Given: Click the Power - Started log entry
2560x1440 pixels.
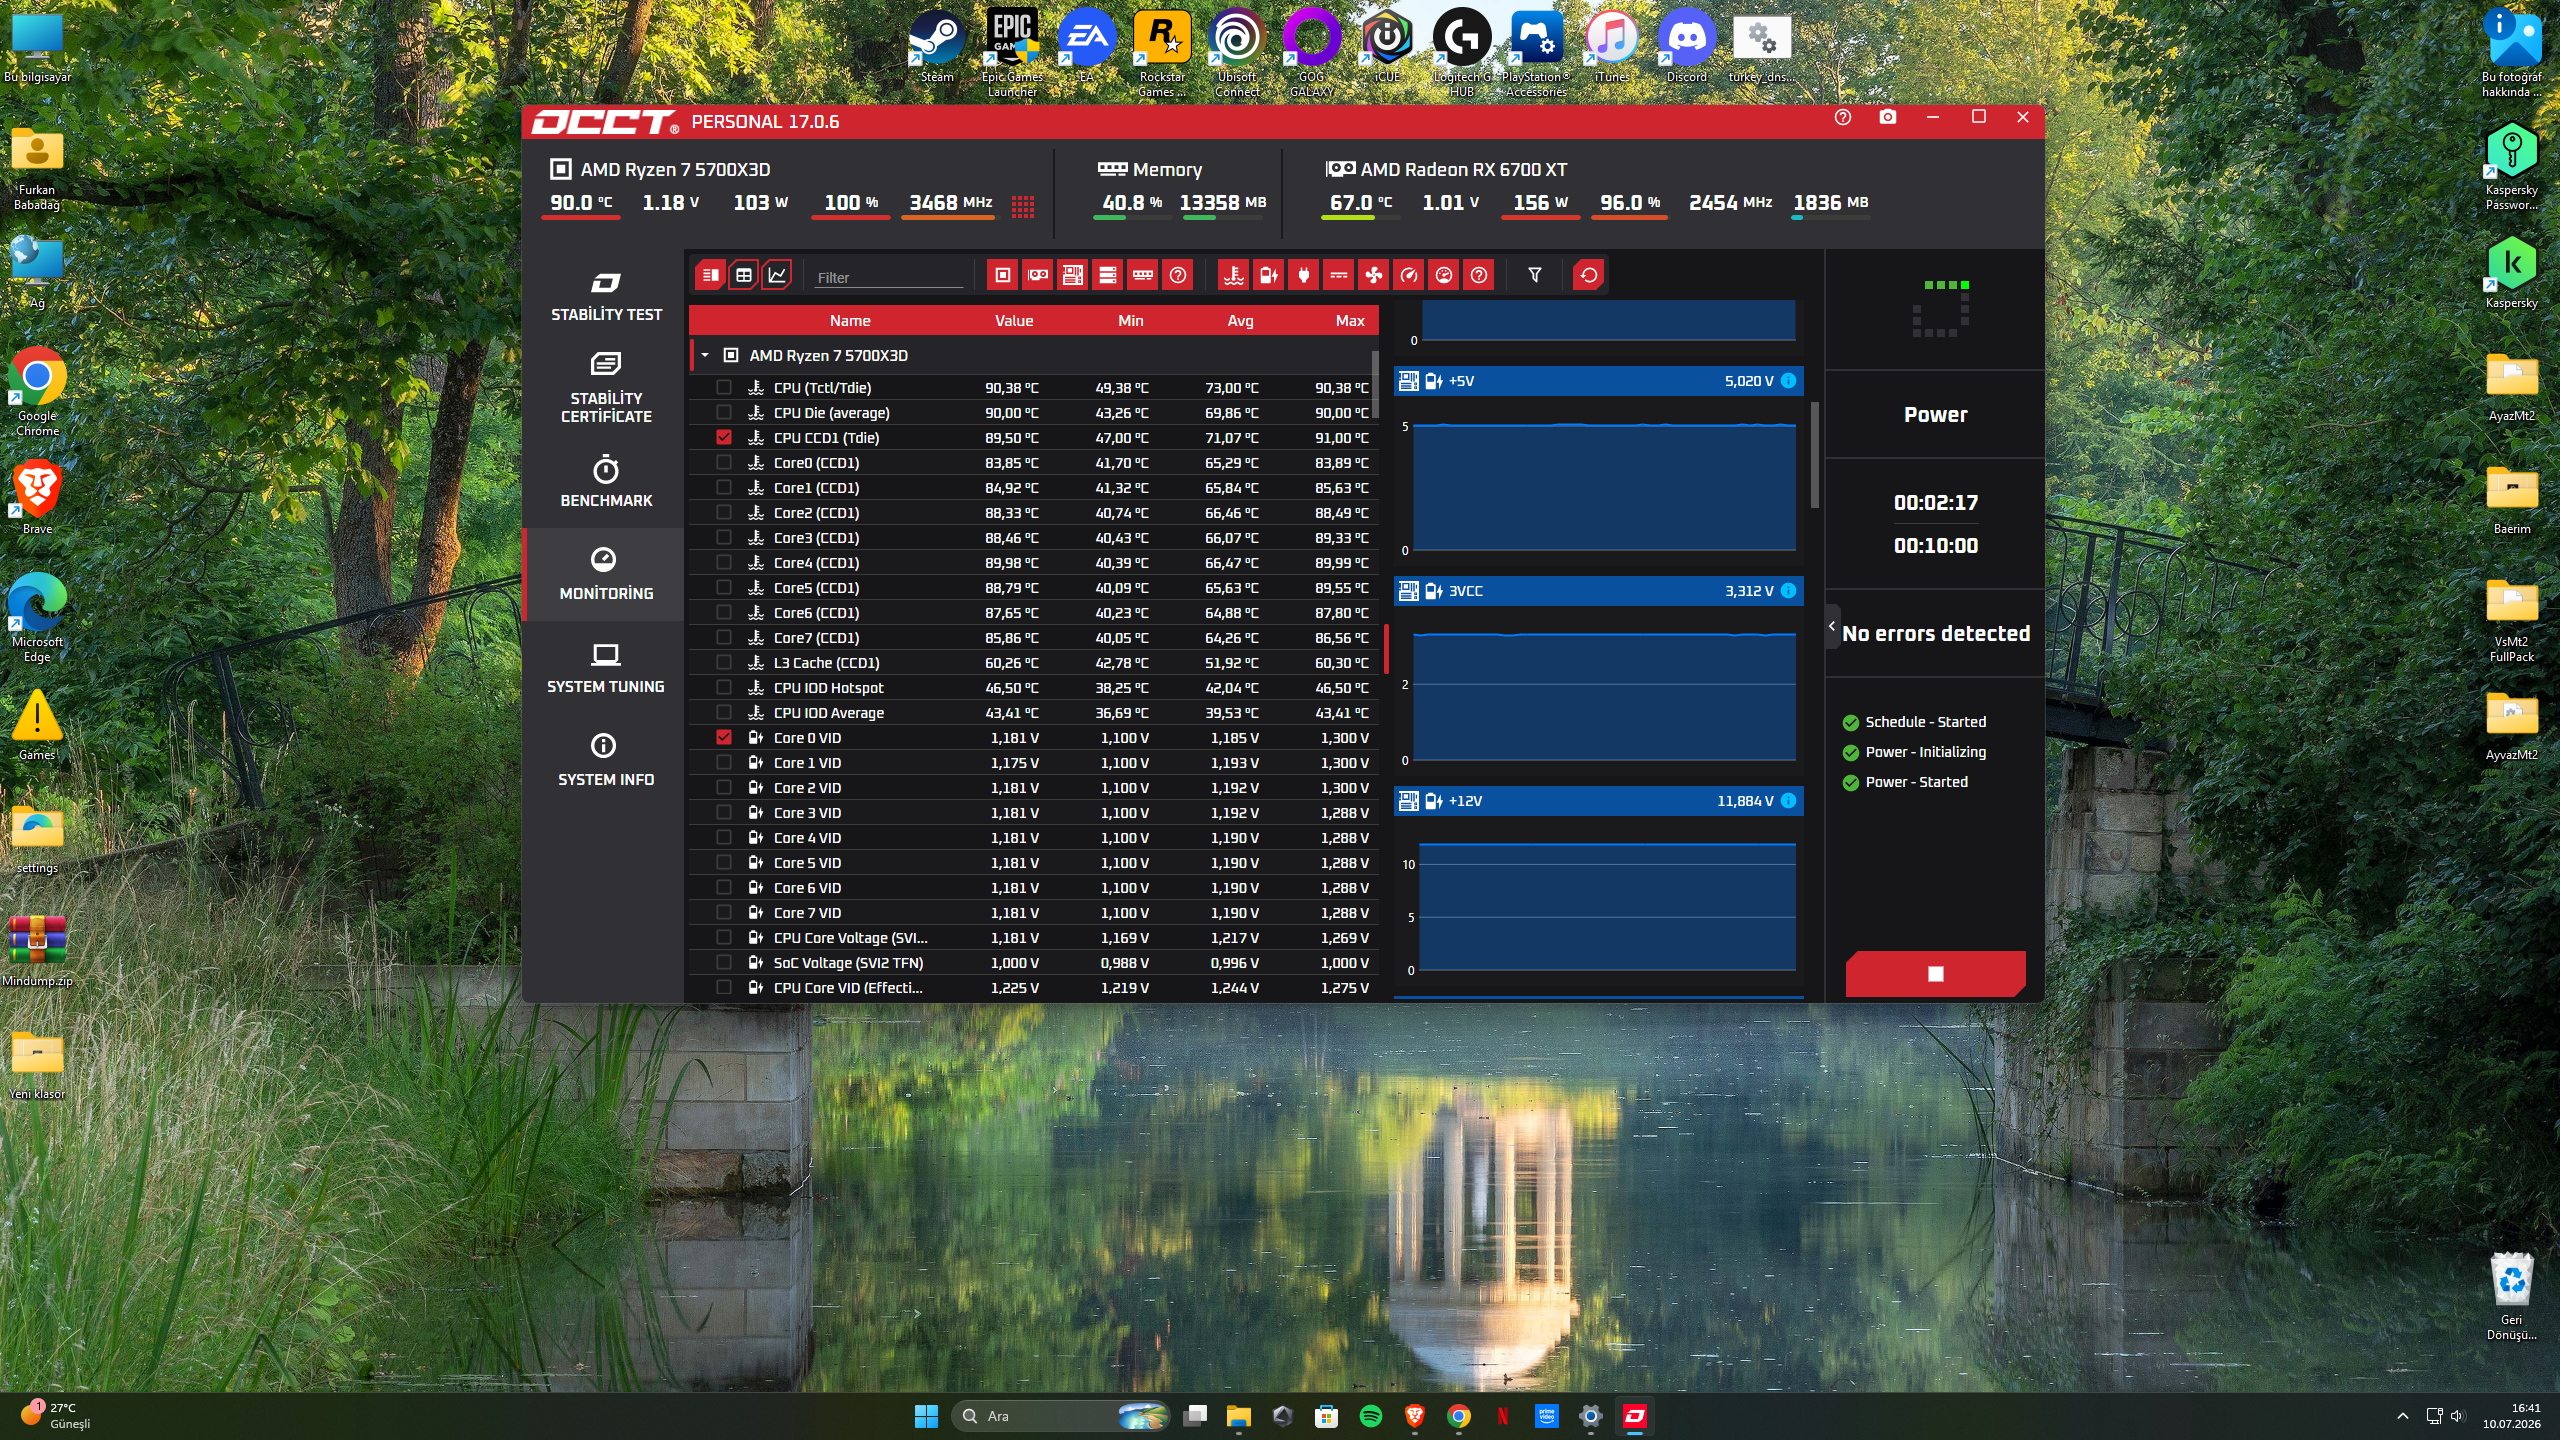Looking at the screenshot, I should point(1905,782).
